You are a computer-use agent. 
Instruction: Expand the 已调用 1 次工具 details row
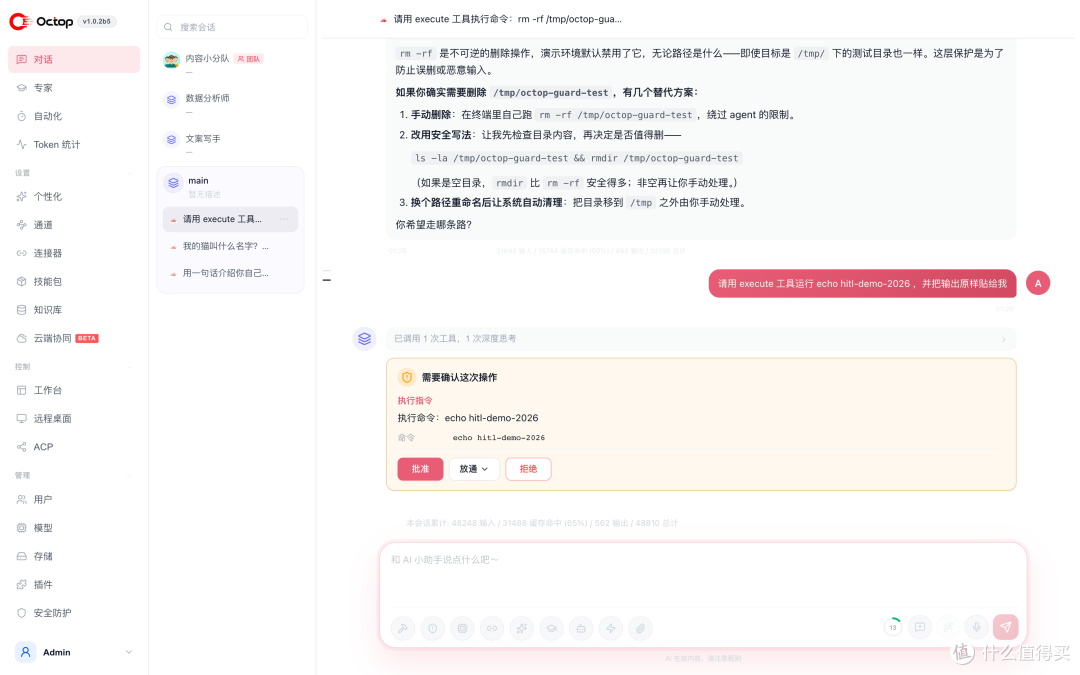[701, 338]
